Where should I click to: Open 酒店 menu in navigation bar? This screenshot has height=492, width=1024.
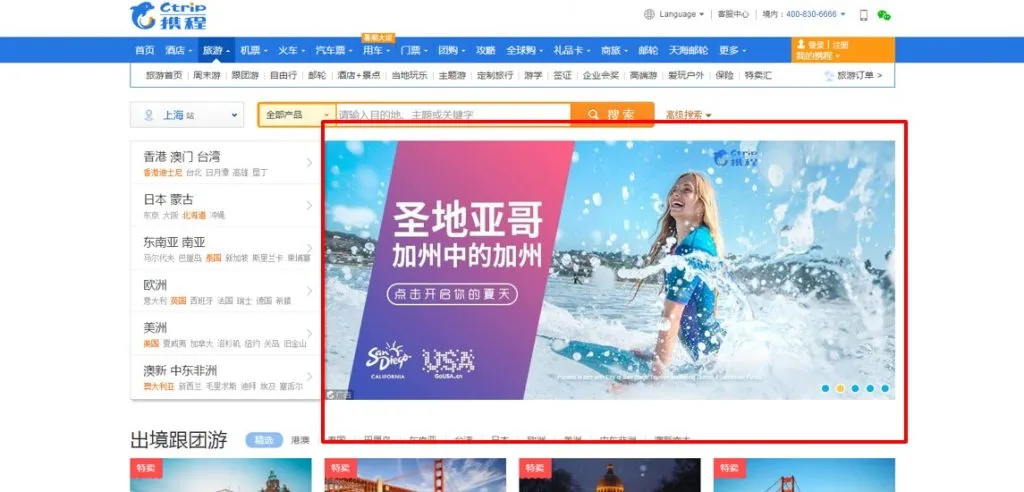coord(179,50)
